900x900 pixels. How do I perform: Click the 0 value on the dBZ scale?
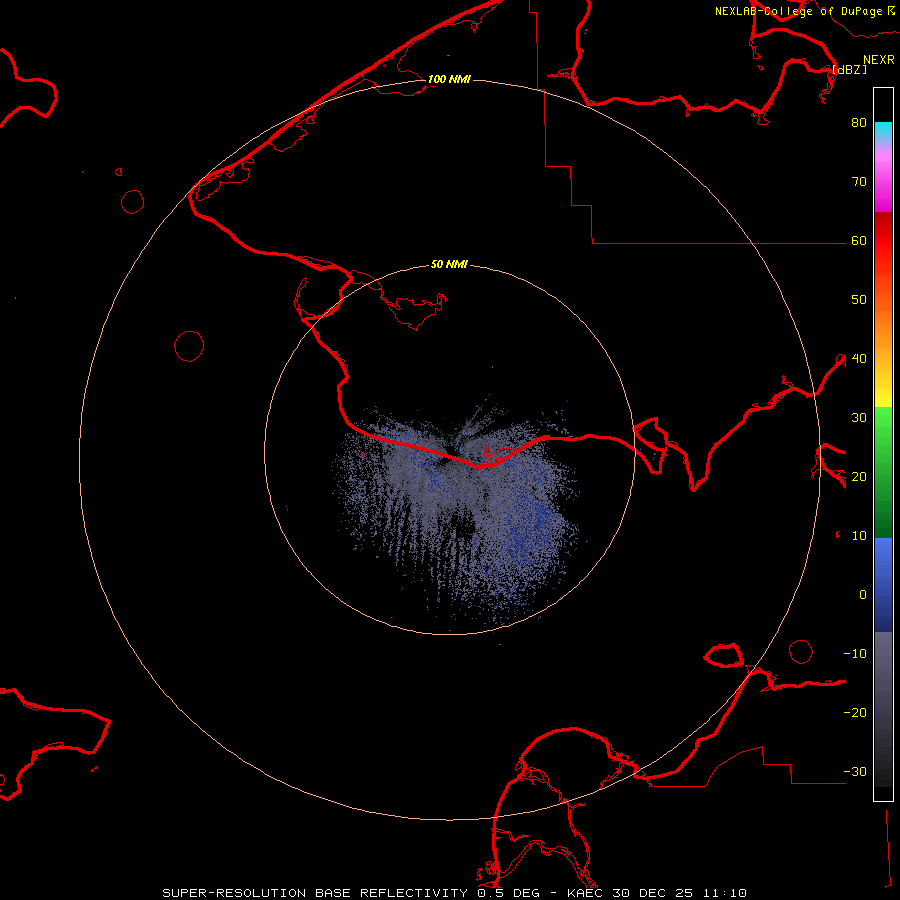(863, 595)
